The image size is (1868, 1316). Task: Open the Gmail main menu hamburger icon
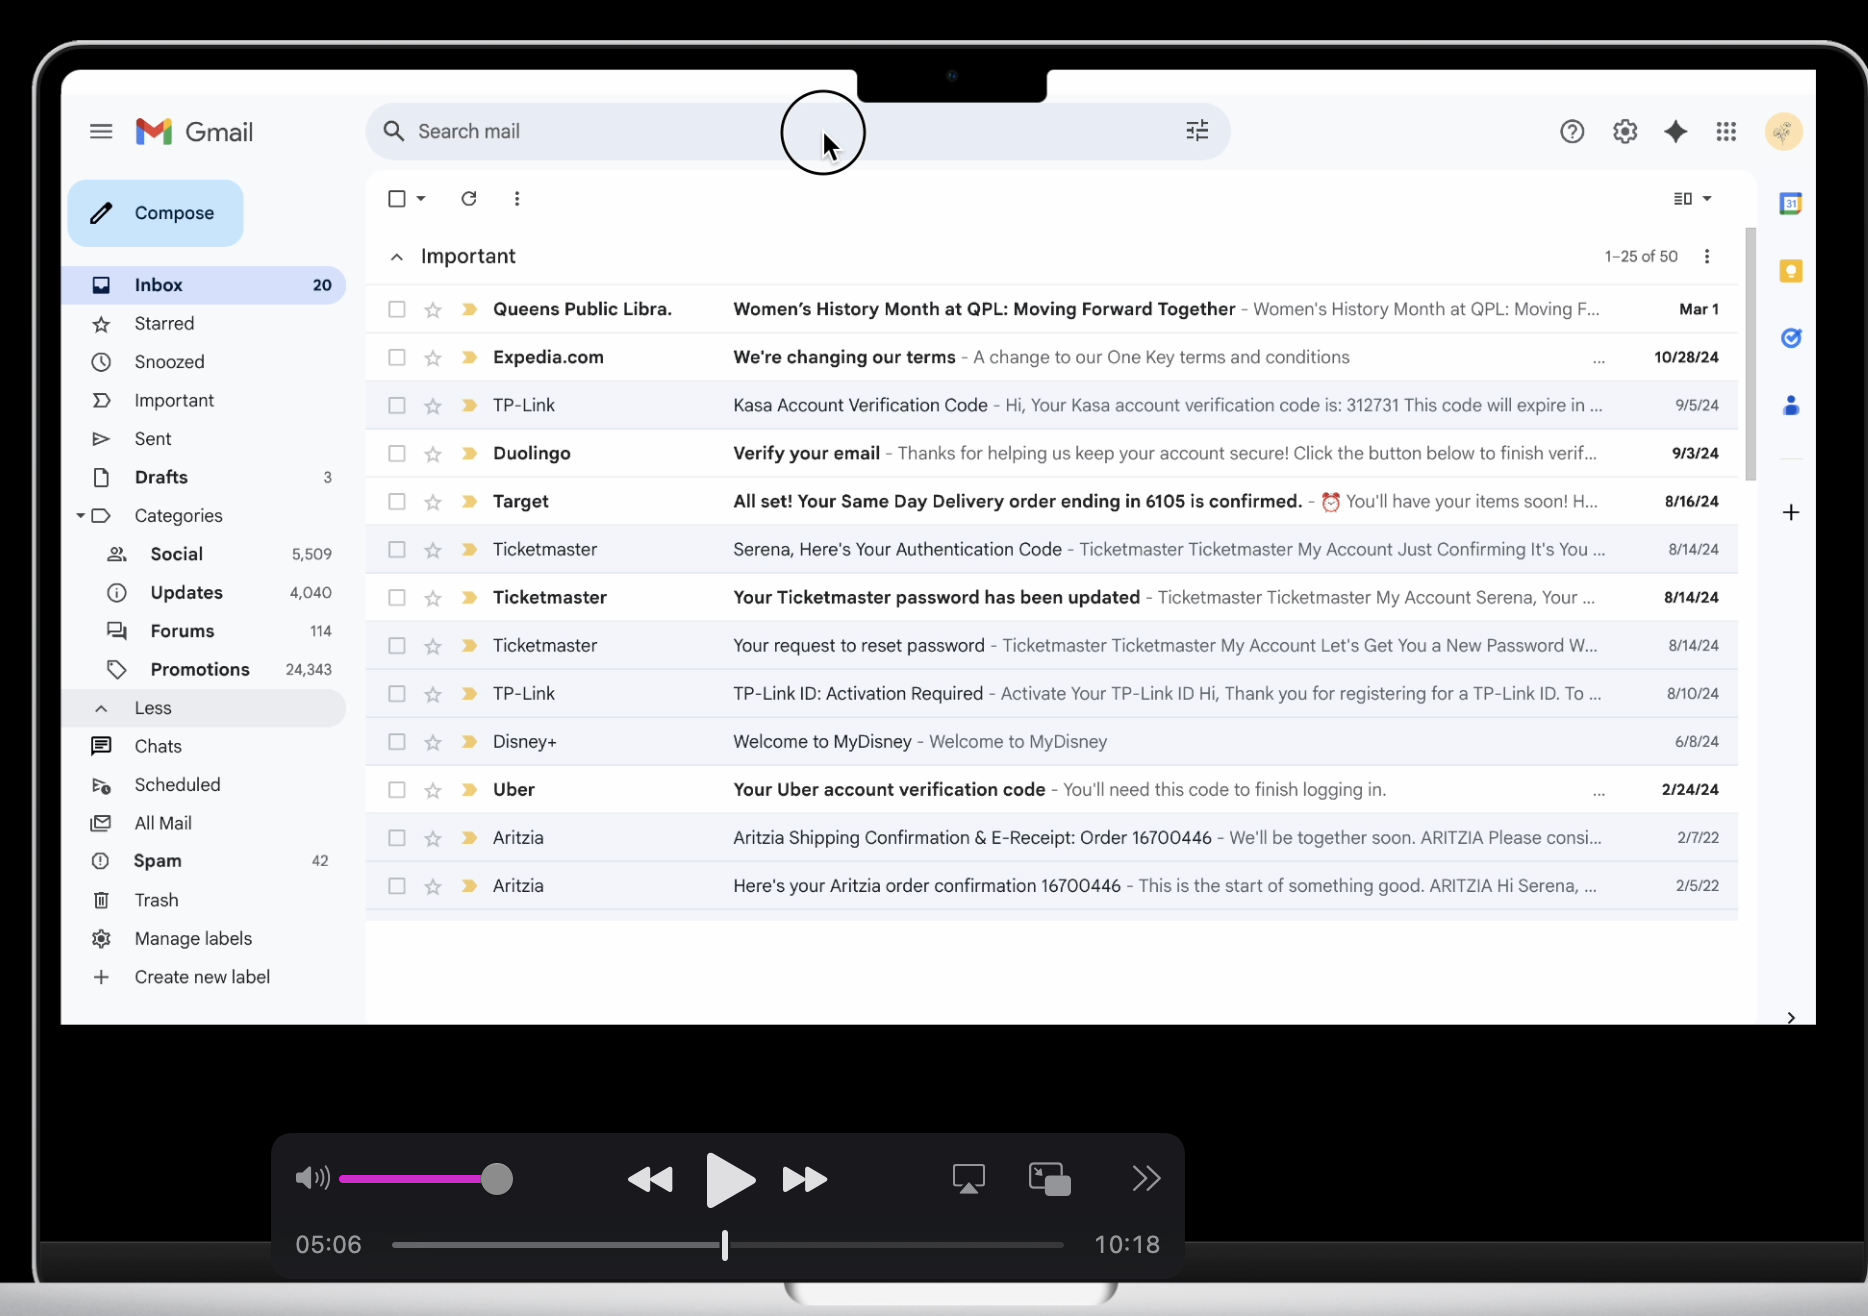(101, 131)
